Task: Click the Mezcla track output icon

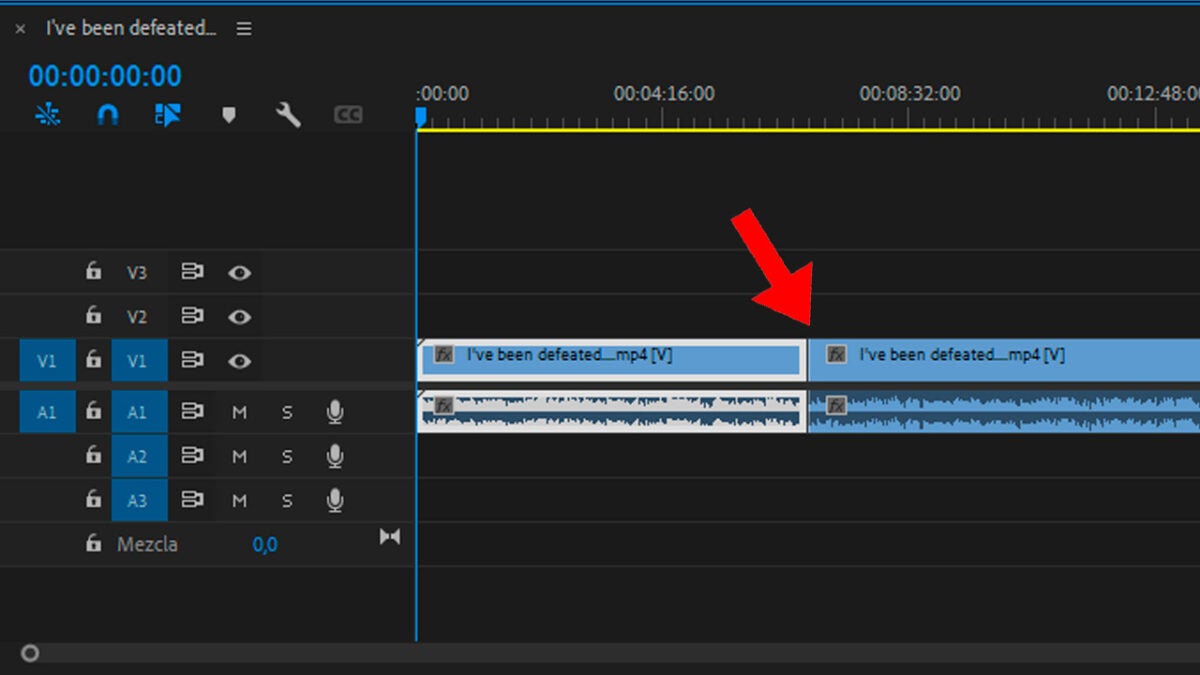Action: (389, 538)
